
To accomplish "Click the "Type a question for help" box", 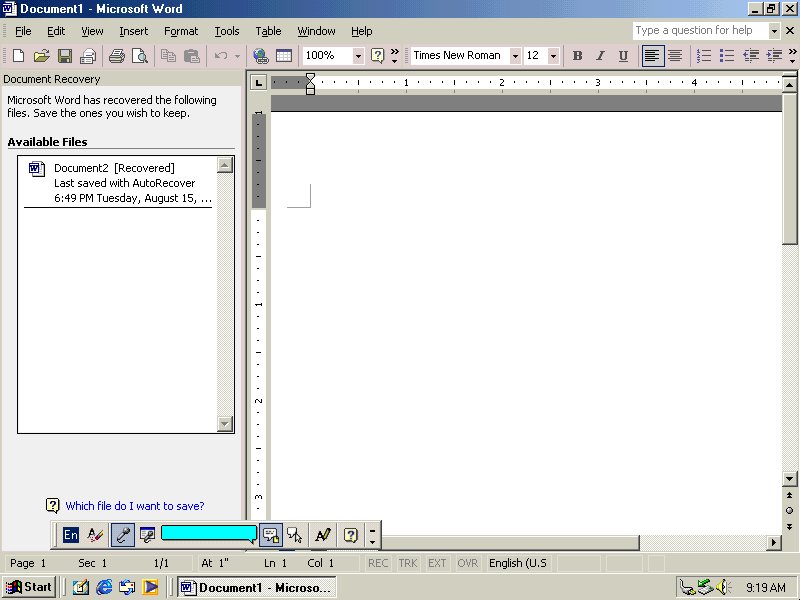I will (701, 31).
